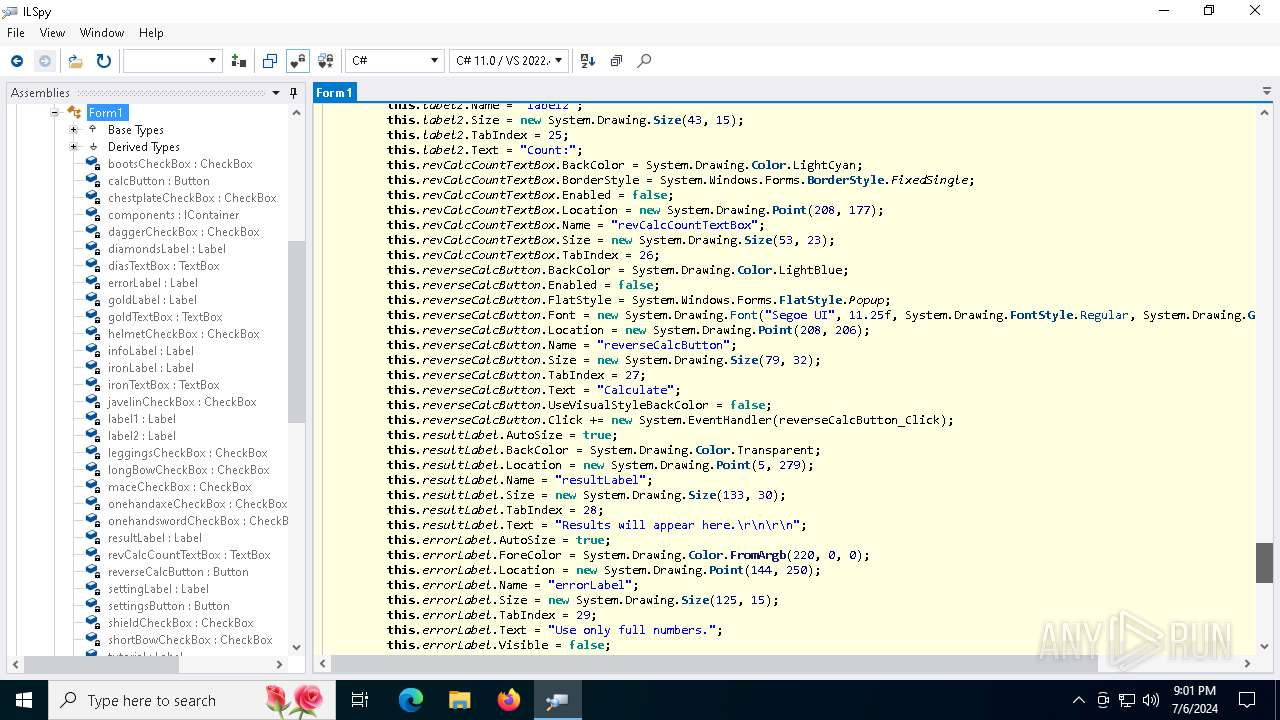Viewport: 1280px width, 720px height.
Task: Open the File menu
Action: coord(16,33)
